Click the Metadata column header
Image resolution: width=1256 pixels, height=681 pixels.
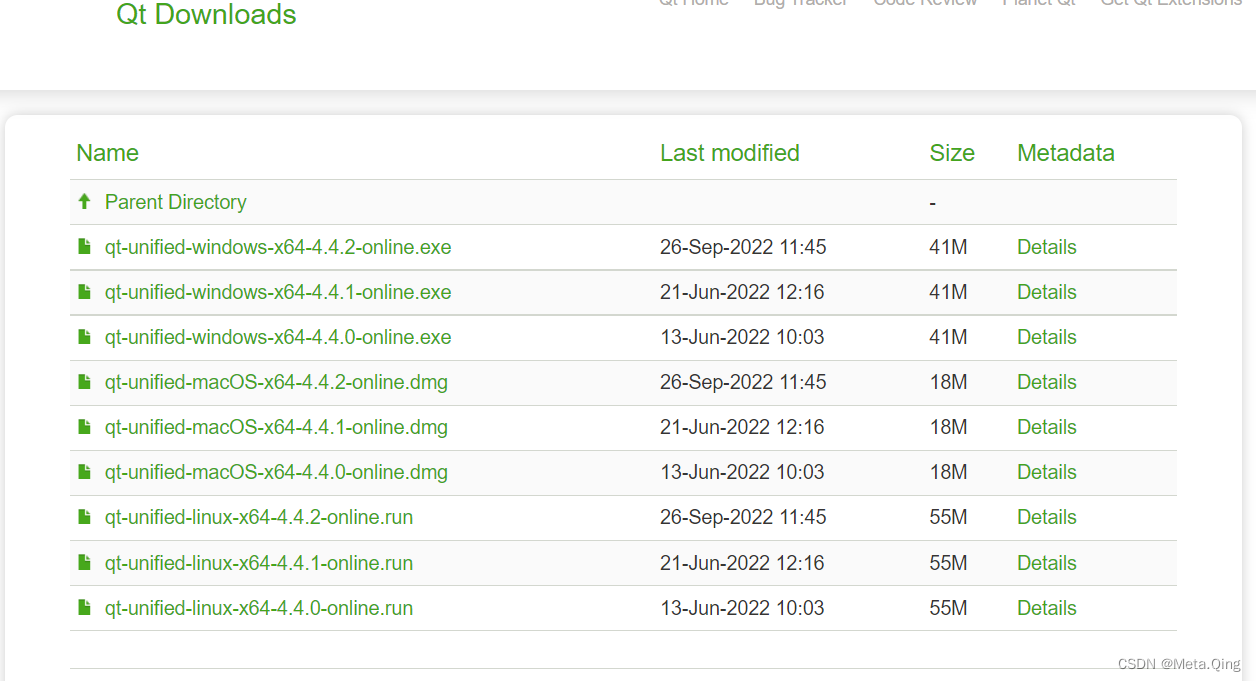tap(1066, 153)
